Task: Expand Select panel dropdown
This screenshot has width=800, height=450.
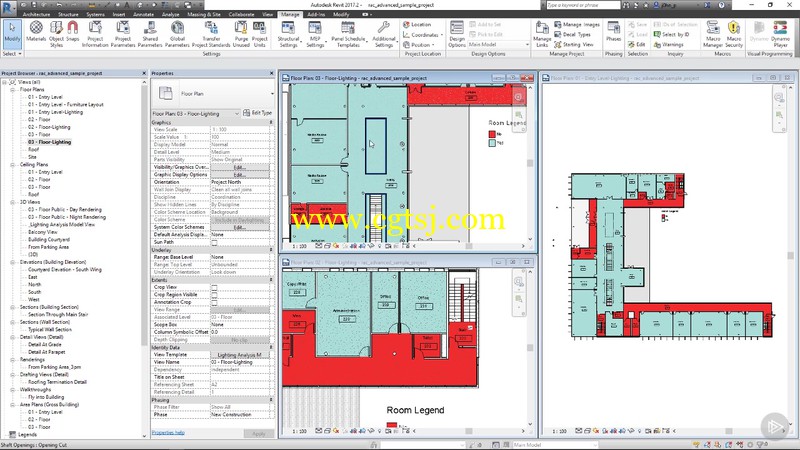Action: (12, 54)
